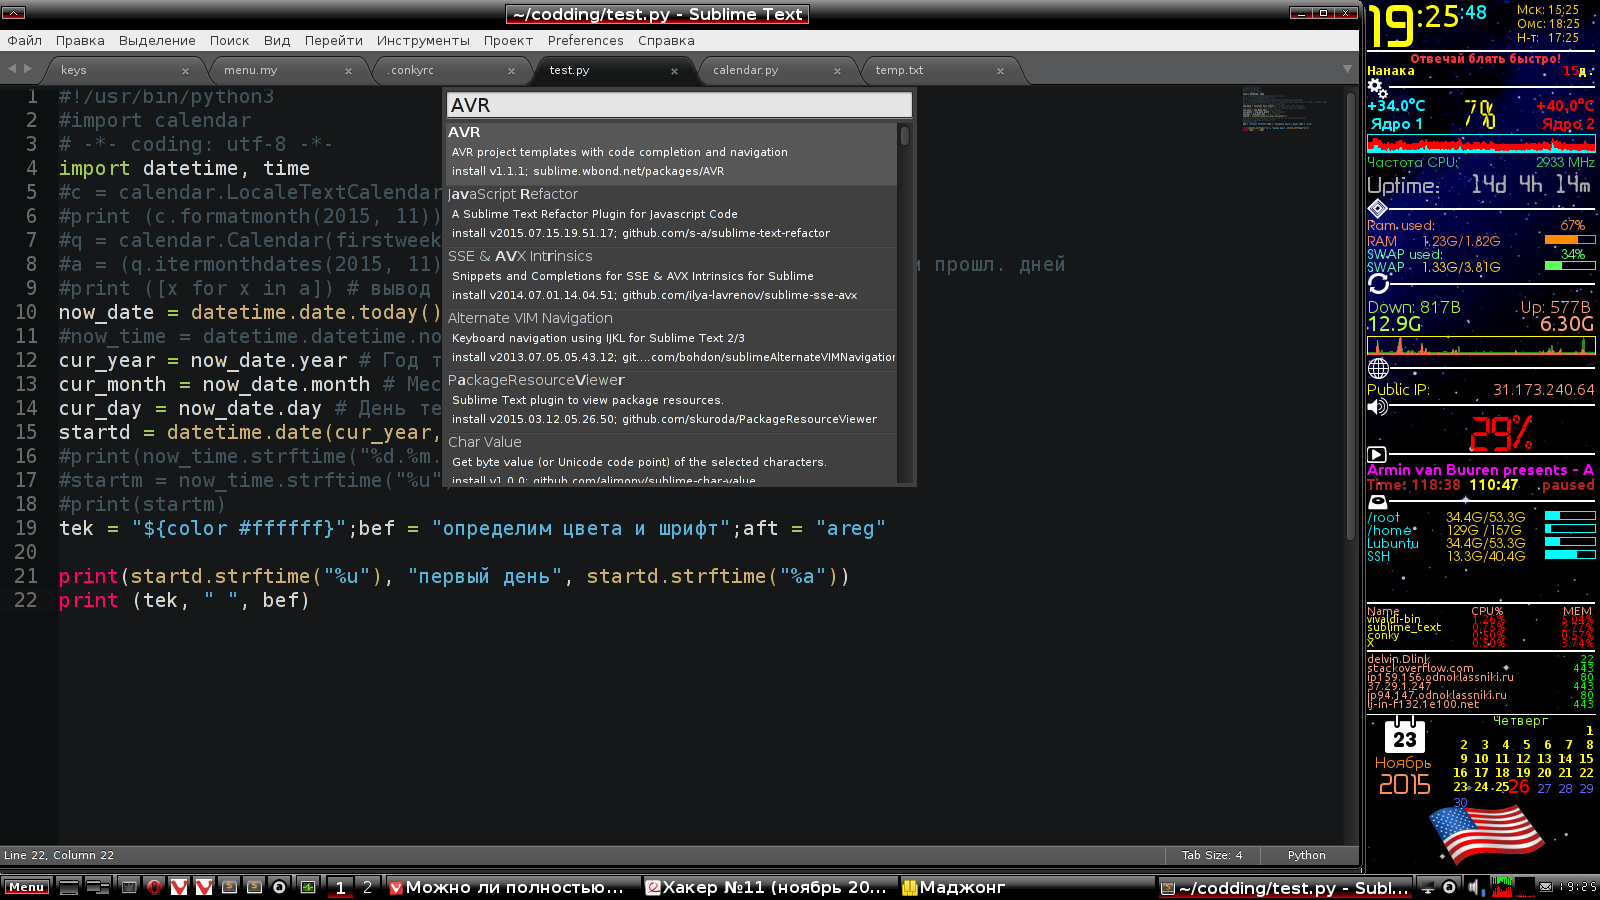The height and width of the screenshot is (900, 1600).
Task: Launch Opera from the taskbar
Action: tap(154, 886)
